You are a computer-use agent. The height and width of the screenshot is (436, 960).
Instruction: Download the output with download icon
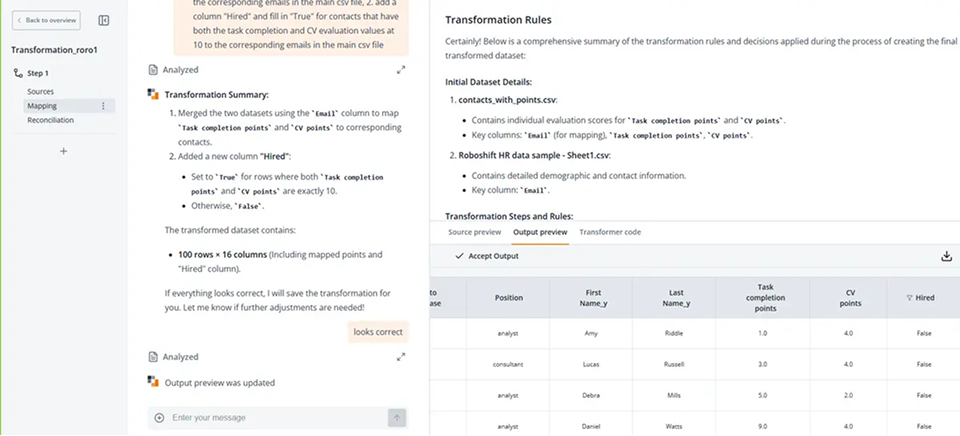click(x=946, y=256)
